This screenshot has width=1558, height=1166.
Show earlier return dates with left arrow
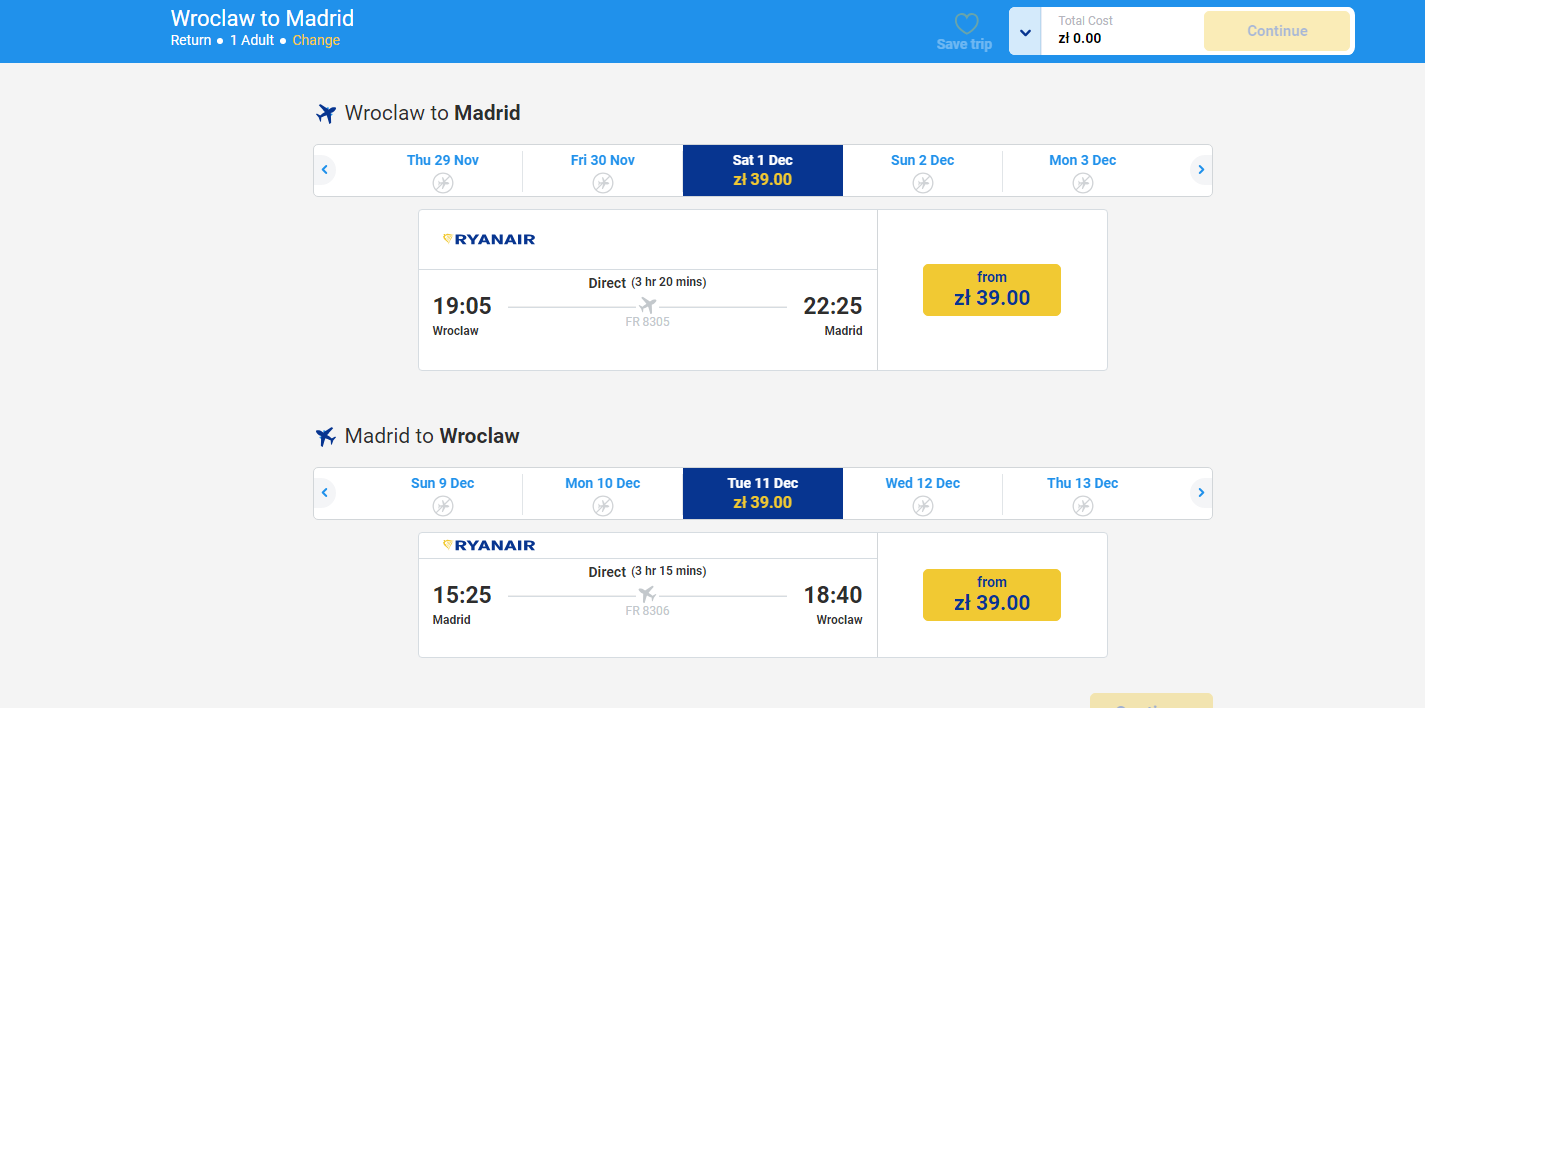click(324, 493)
